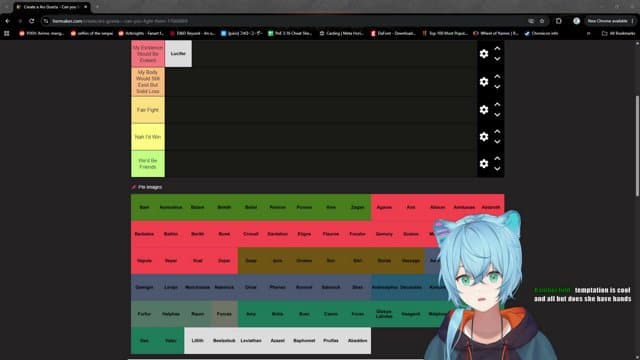This screenshot has width=640, height=360.
Task: Click the page vertical scrollbar
Action: 637,146
